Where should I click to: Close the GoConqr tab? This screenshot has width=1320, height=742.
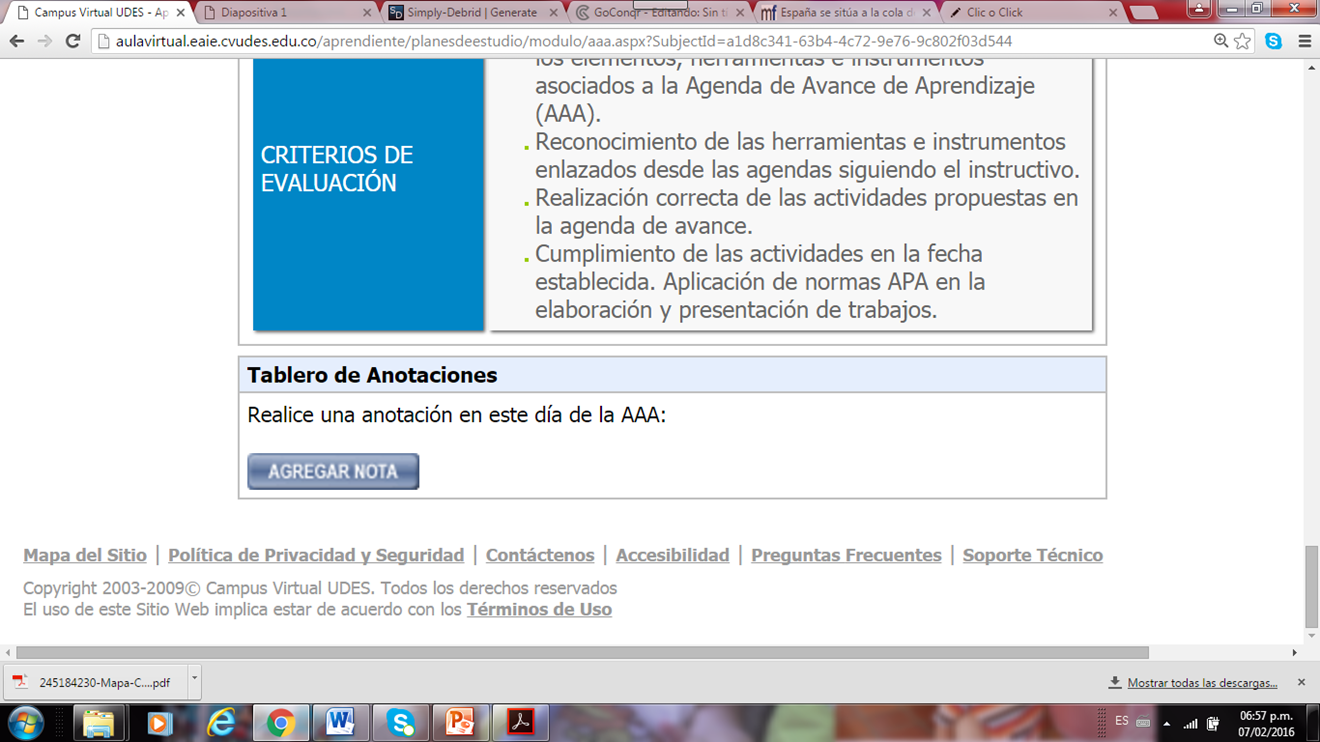click(740, 13)
